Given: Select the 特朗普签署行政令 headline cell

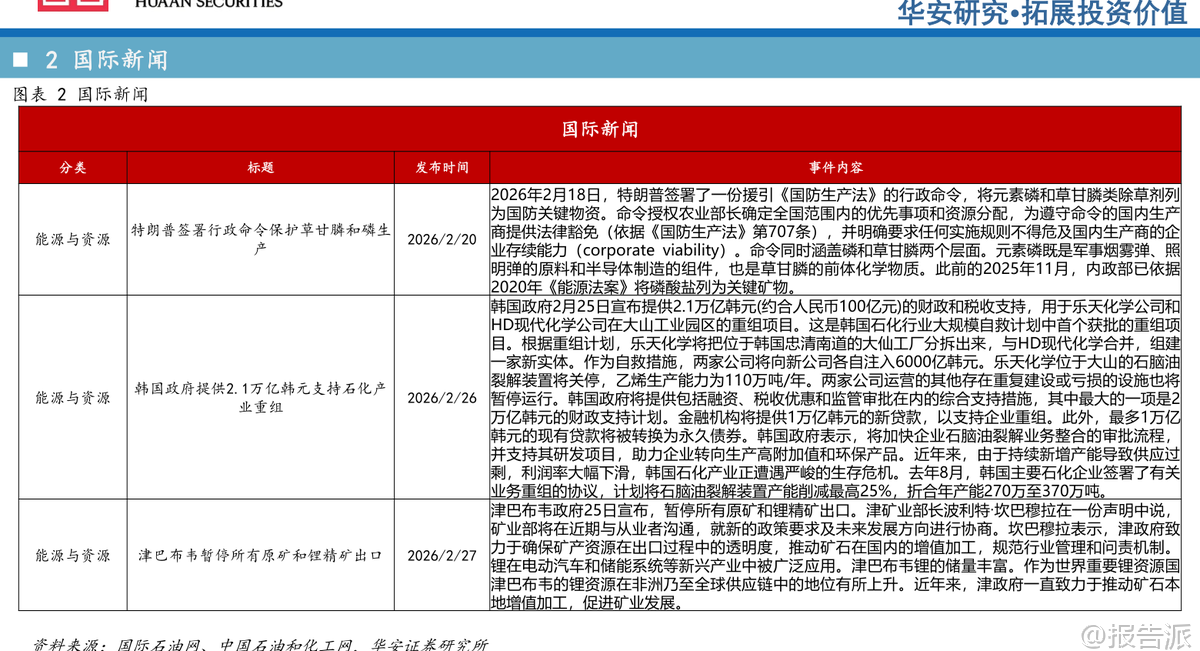Looking at the screenshot, I should [261, 239].
